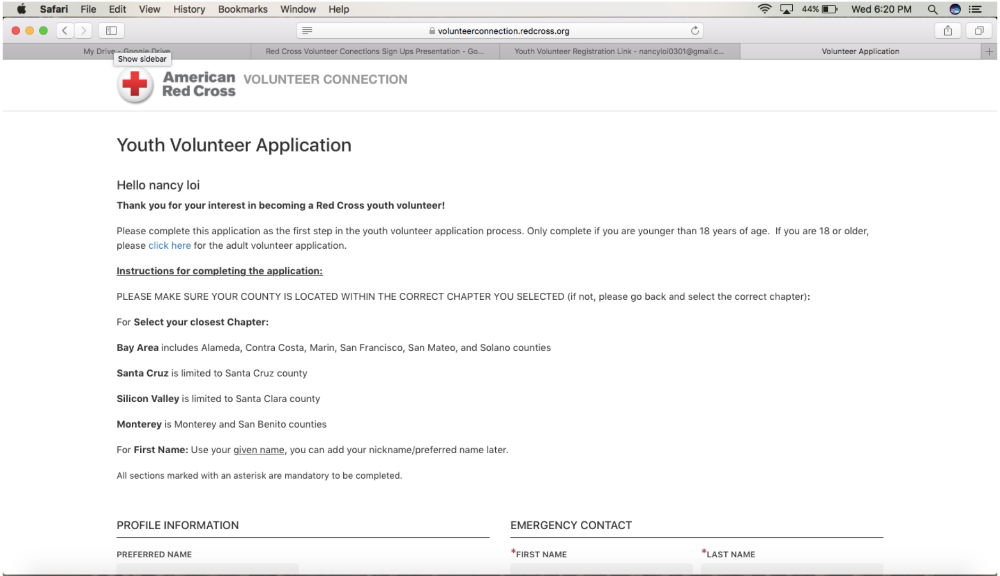Image resolution: width=1000 pixels, height=576 pixels.
Task: Go back using the back arrow
Action: pos(64,30)
